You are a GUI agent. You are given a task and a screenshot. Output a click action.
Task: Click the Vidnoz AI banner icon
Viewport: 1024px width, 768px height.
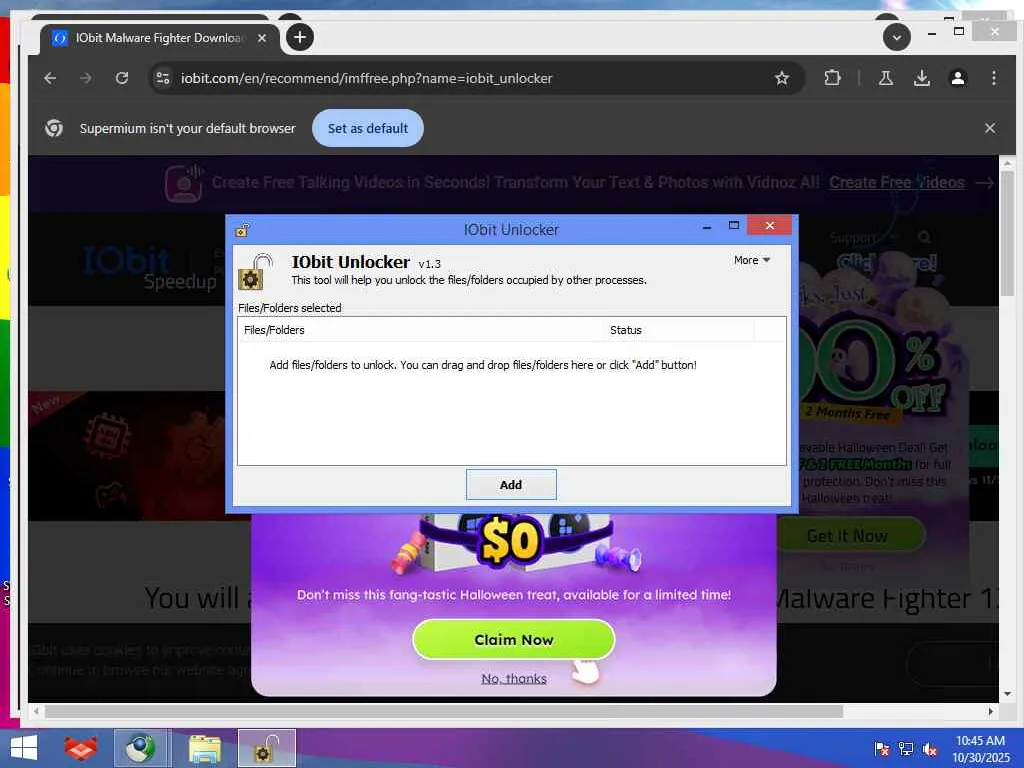click(184, 183)
